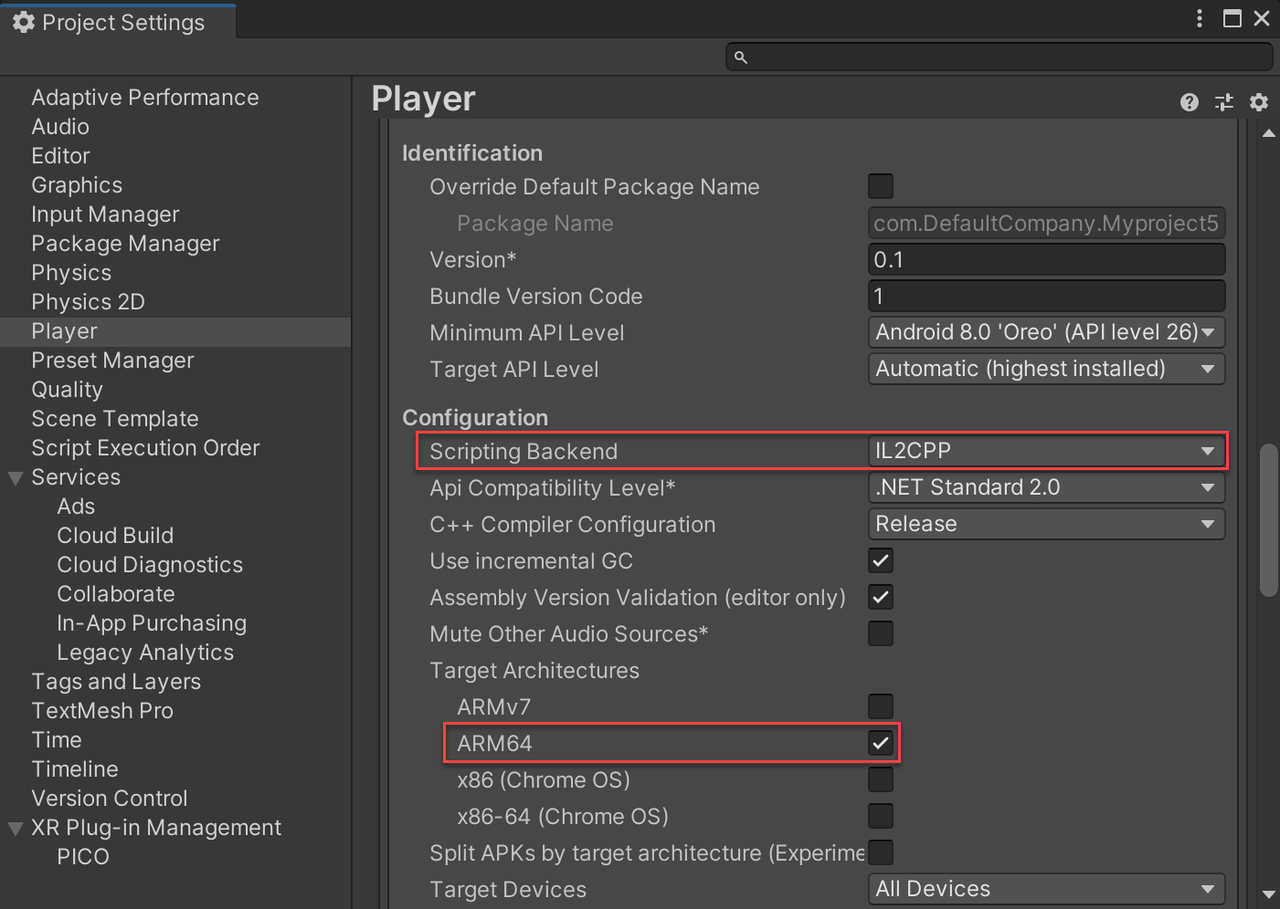The height and width of the screenshot is (909, 1280).
Task: Open the Minimum API Level dropdown
Action: point(1047,332)
